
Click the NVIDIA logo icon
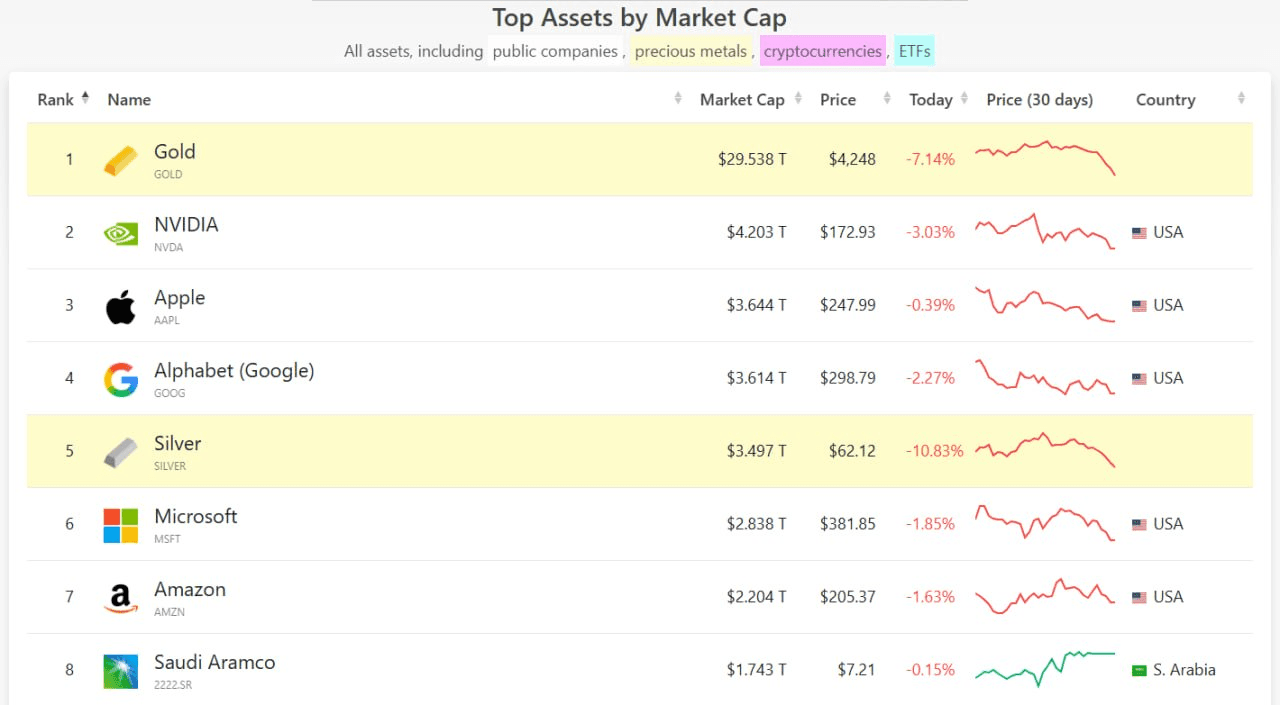click(121, 233)
